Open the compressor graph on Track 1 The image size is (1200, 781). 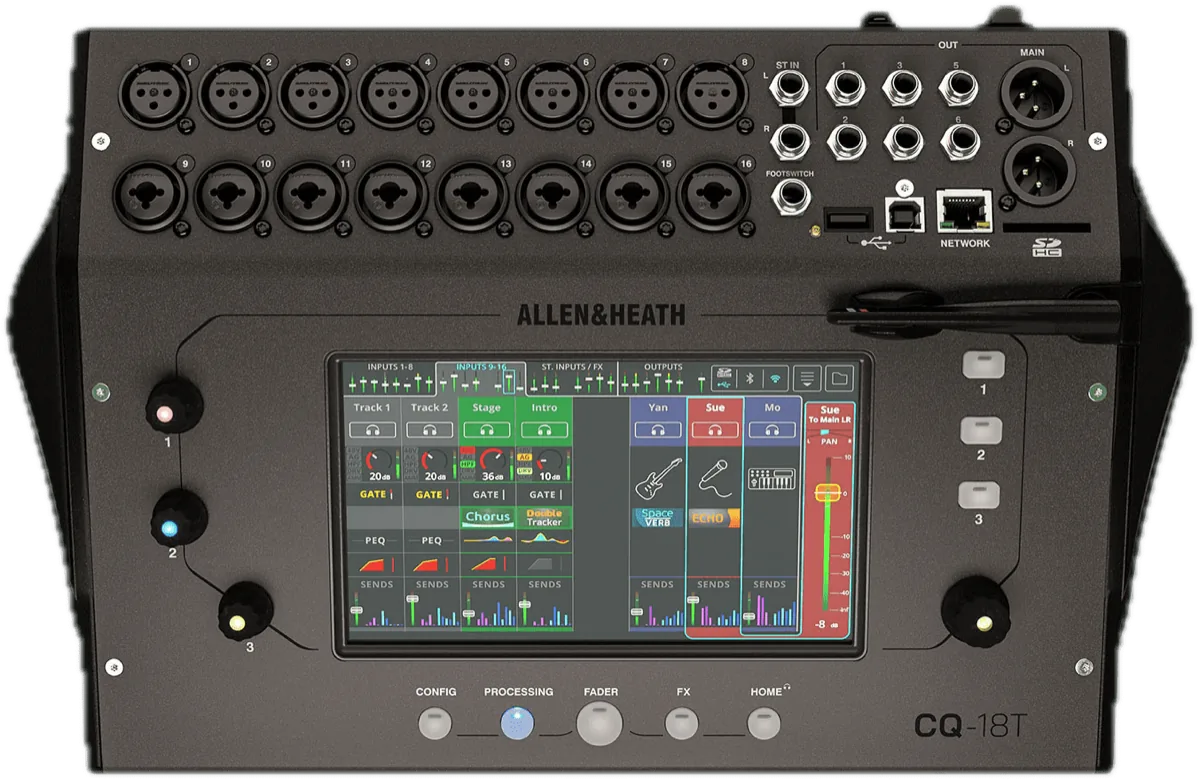coord(375,565)
